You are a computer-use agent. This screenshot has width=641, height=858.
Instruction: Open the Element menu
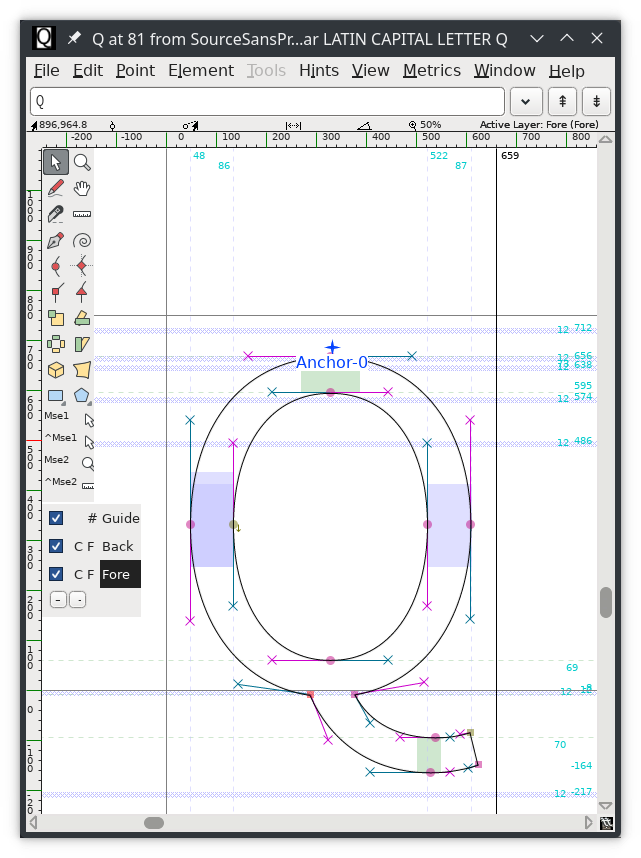coord(201,71)
